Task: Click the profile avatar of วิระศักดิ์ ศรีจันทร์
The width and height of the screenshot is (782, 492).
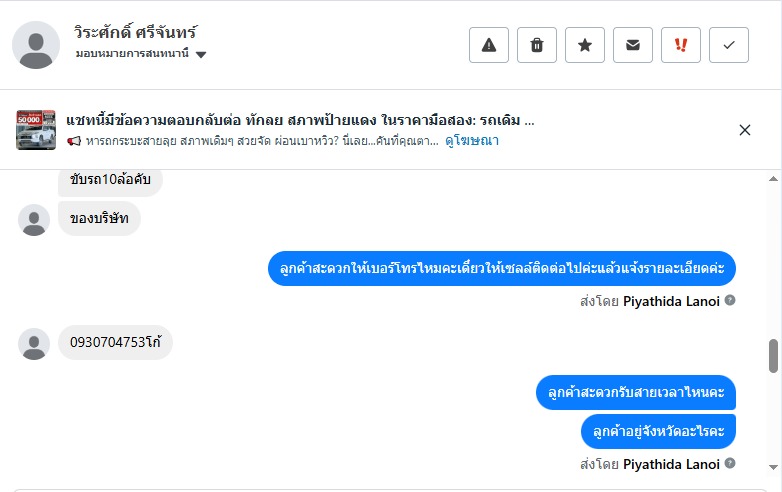Action: click(x=37, y=45)
